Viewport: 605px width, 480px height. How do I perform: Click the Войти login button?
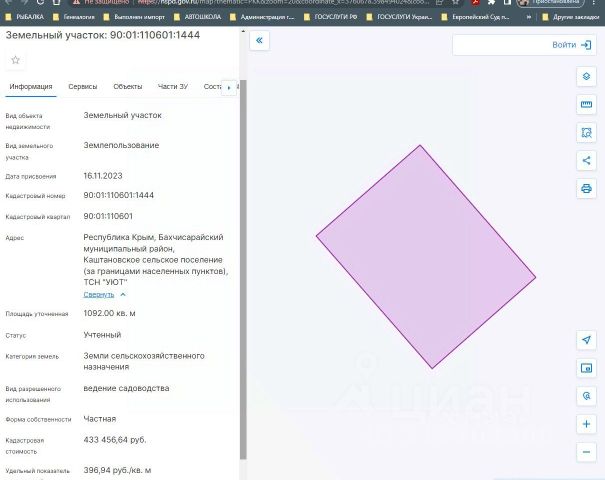pos(571,45)
